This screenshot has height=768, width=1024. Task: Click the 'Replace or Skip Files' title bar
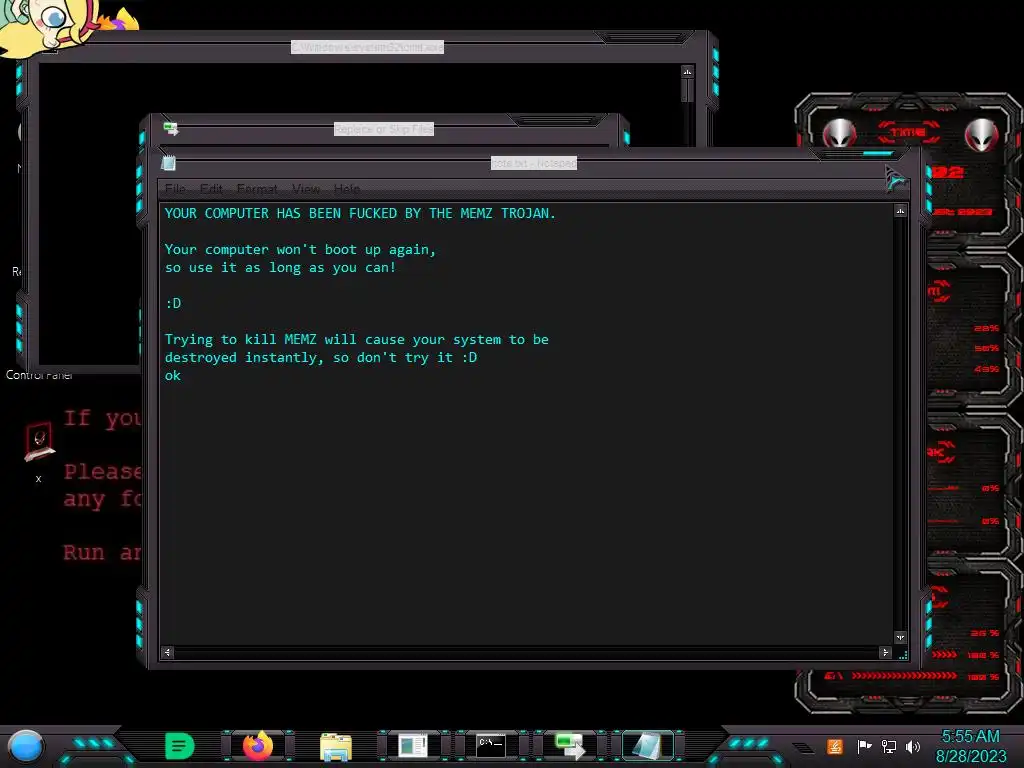point(384,129)
